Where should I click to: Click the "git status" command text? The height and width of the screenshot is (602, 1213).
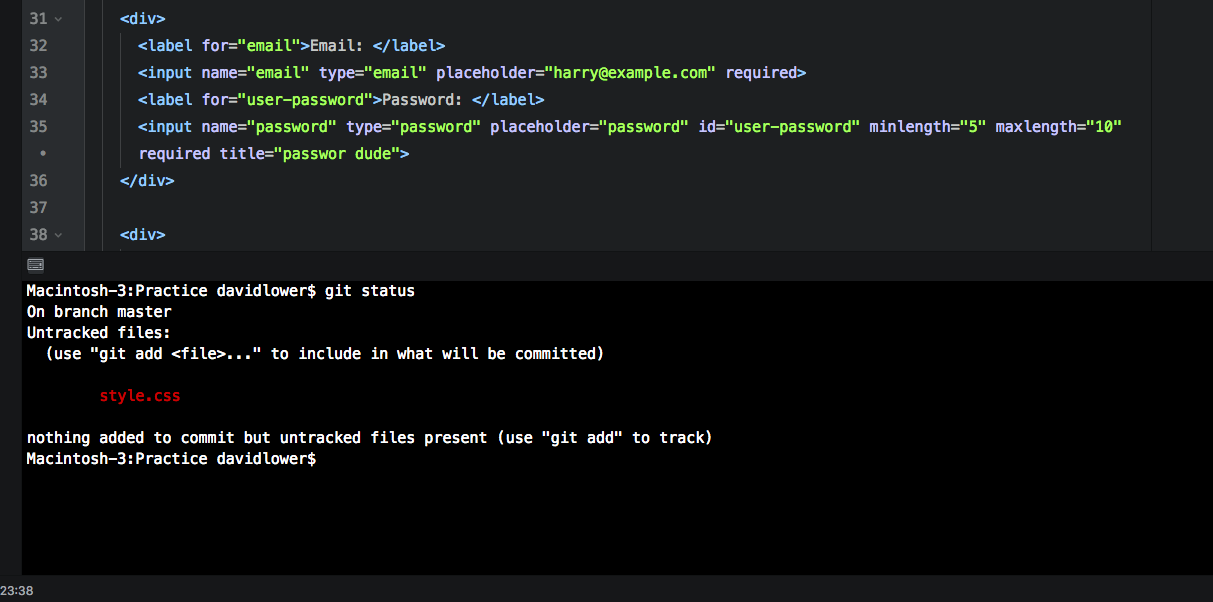click(x=369, y=291)
